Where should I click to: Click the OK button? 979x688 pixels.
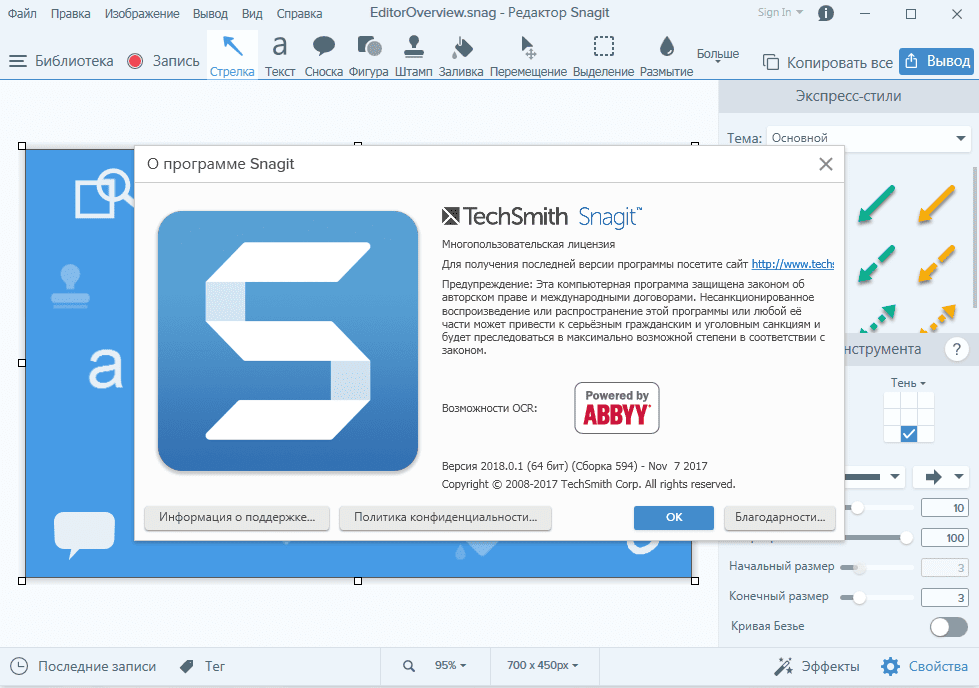[x=674, y=518]
